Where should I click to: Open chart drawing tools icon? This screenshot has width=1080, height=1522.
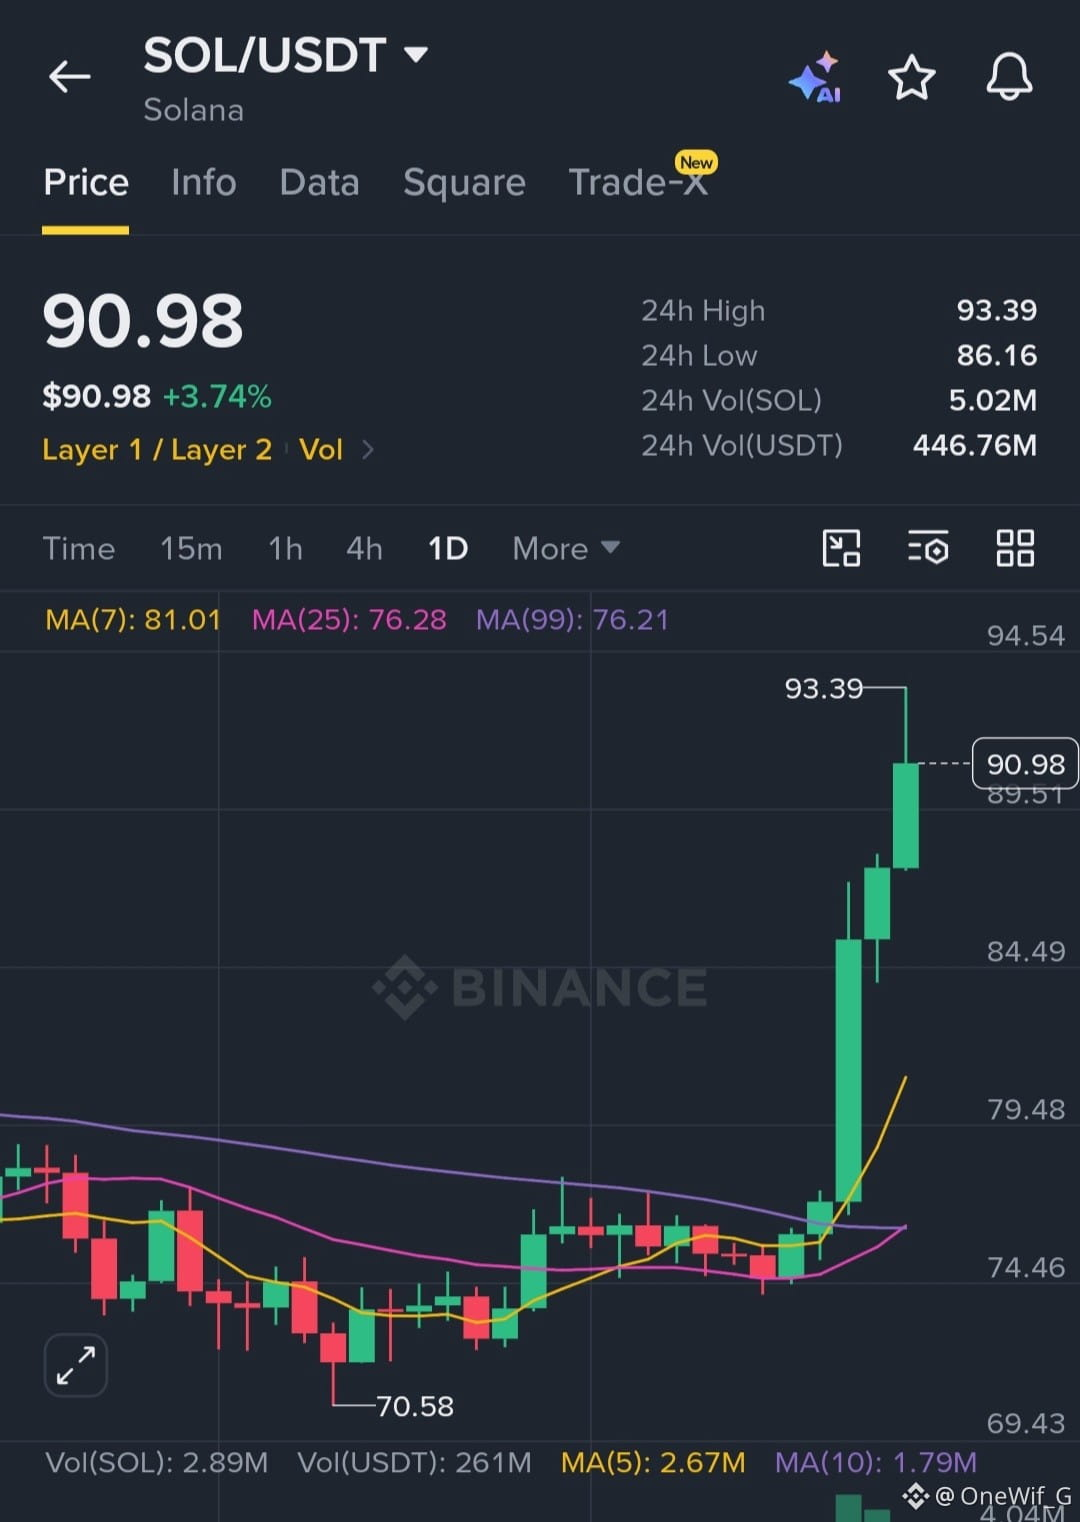pyautogui.click(x=841, y=548)
